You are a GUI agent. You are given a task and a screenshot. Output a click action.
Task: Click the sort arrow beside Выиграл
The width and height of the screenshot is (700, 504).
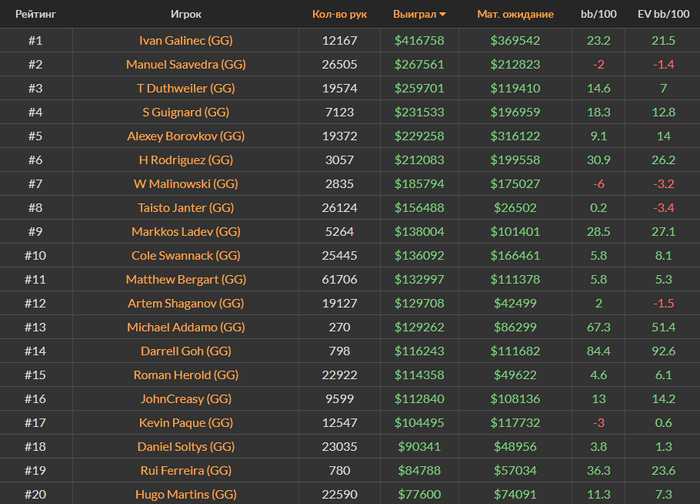click(x=443, y=15)
